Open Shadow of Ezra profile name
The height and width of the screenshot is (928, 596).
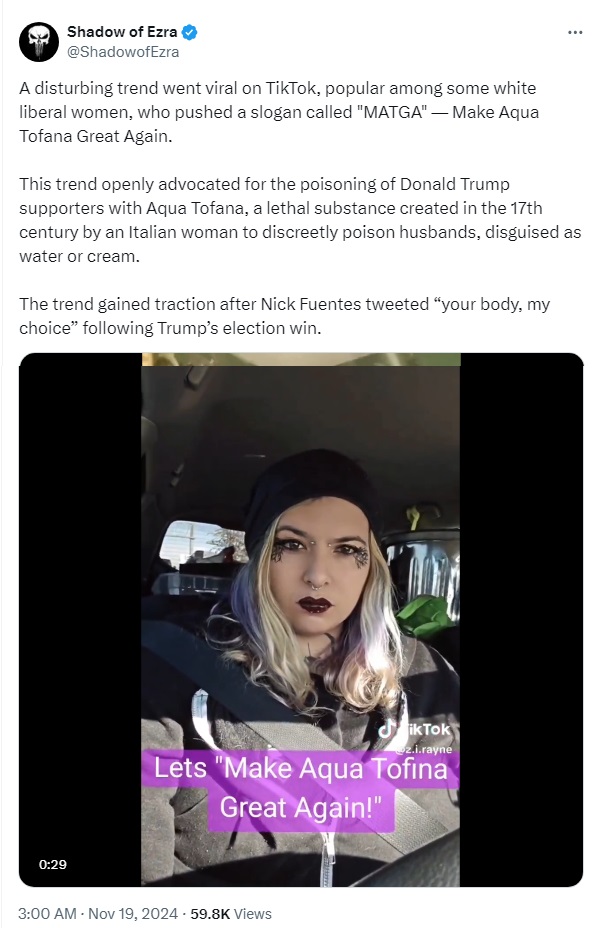122,32
